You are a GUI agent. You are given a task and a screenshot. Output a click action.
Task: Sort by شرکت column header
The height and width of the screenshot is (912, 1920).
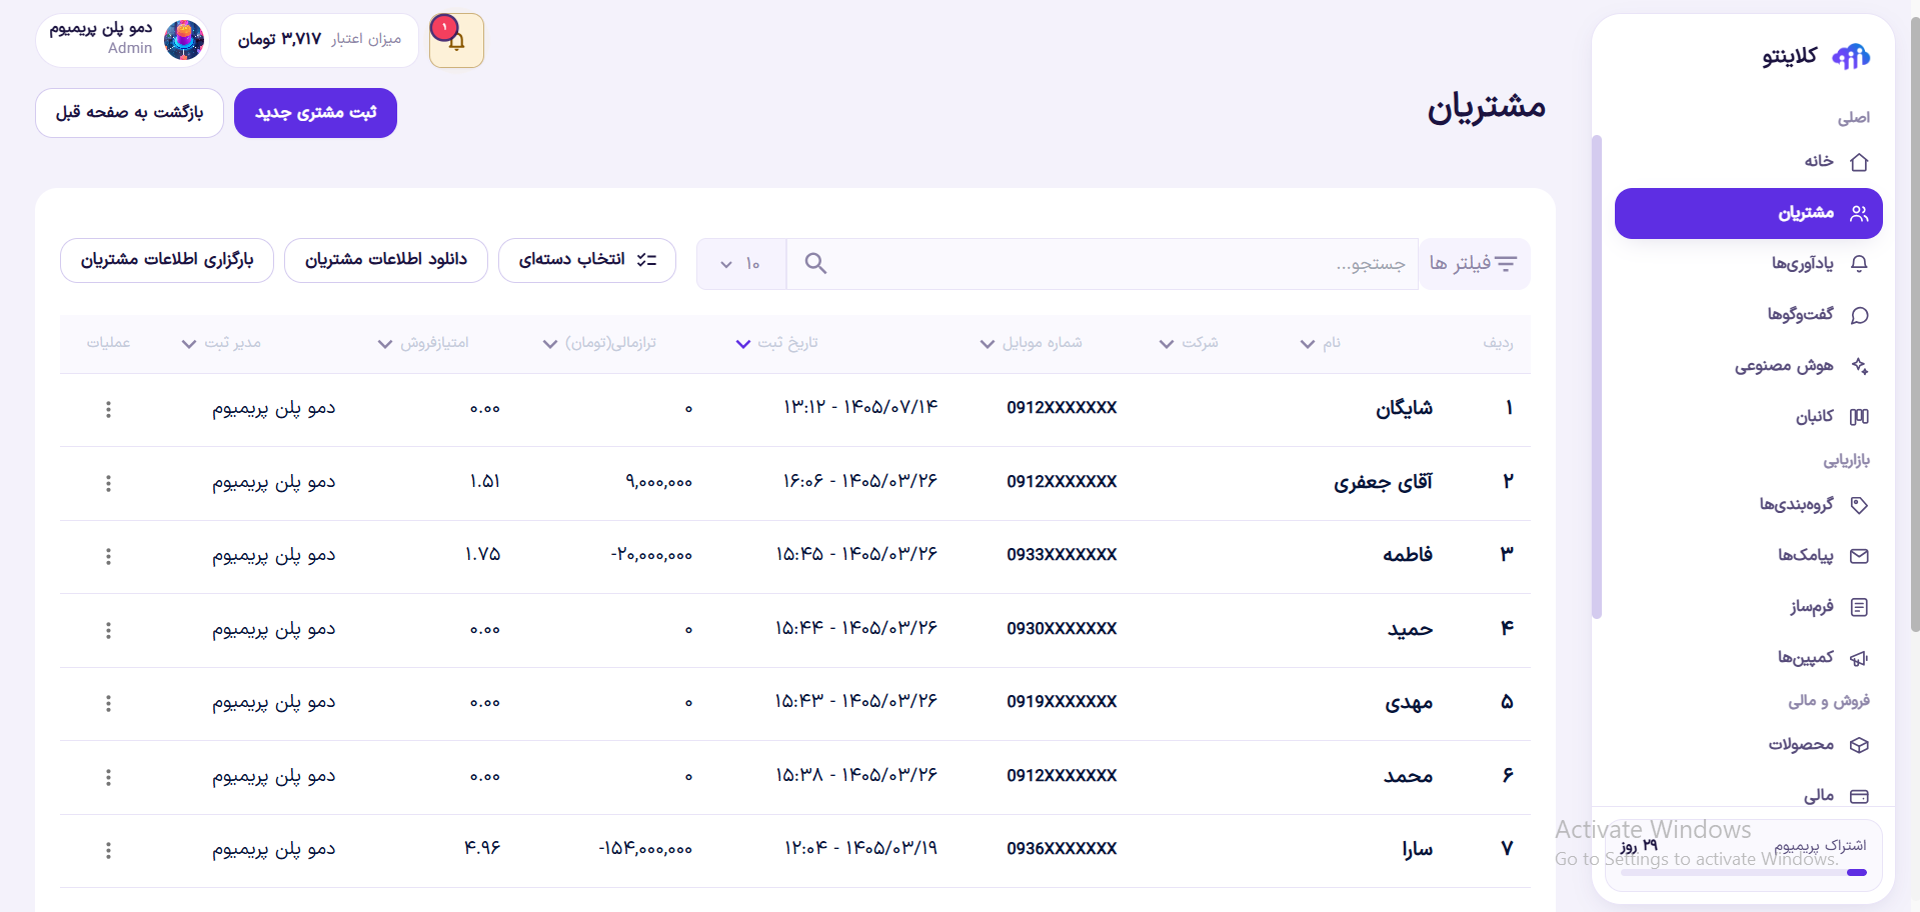pos(1188,343)
